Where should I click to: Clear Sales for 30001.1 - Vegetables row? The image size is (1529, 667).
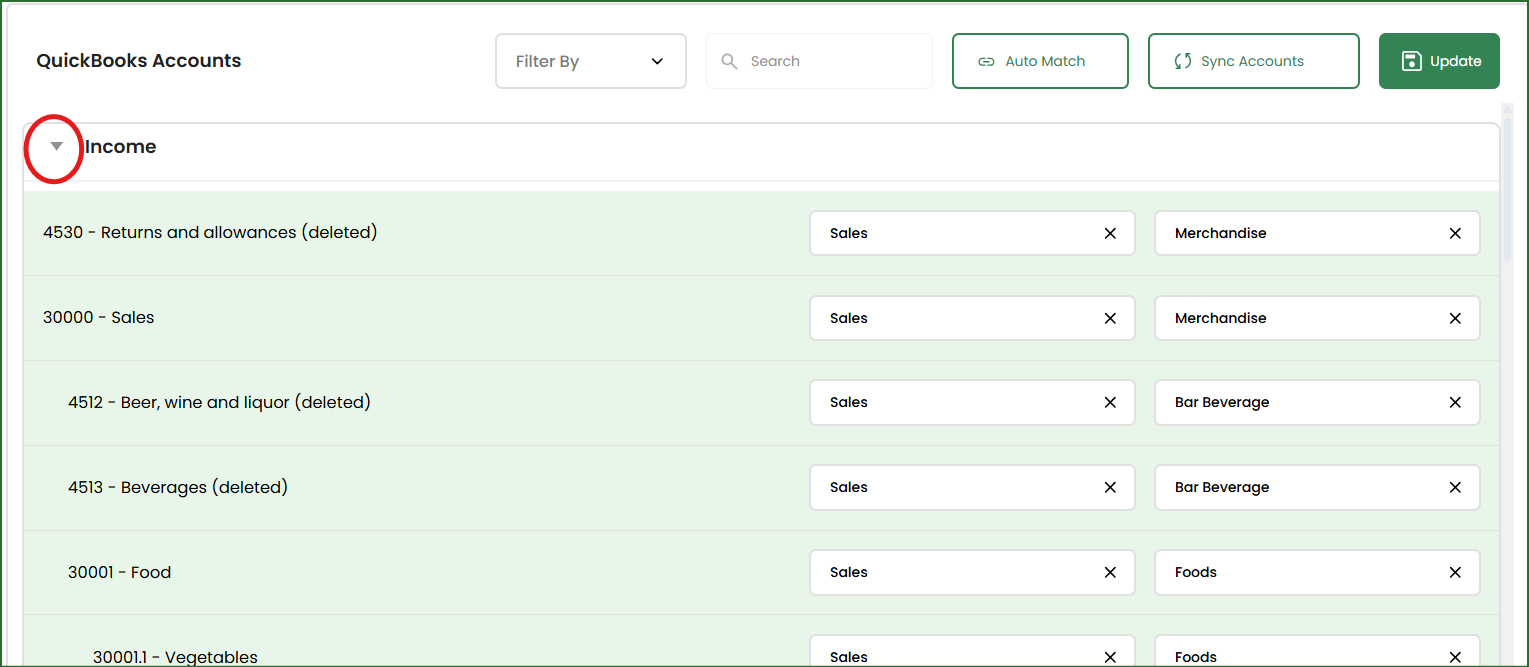[x=1110, y=657]
